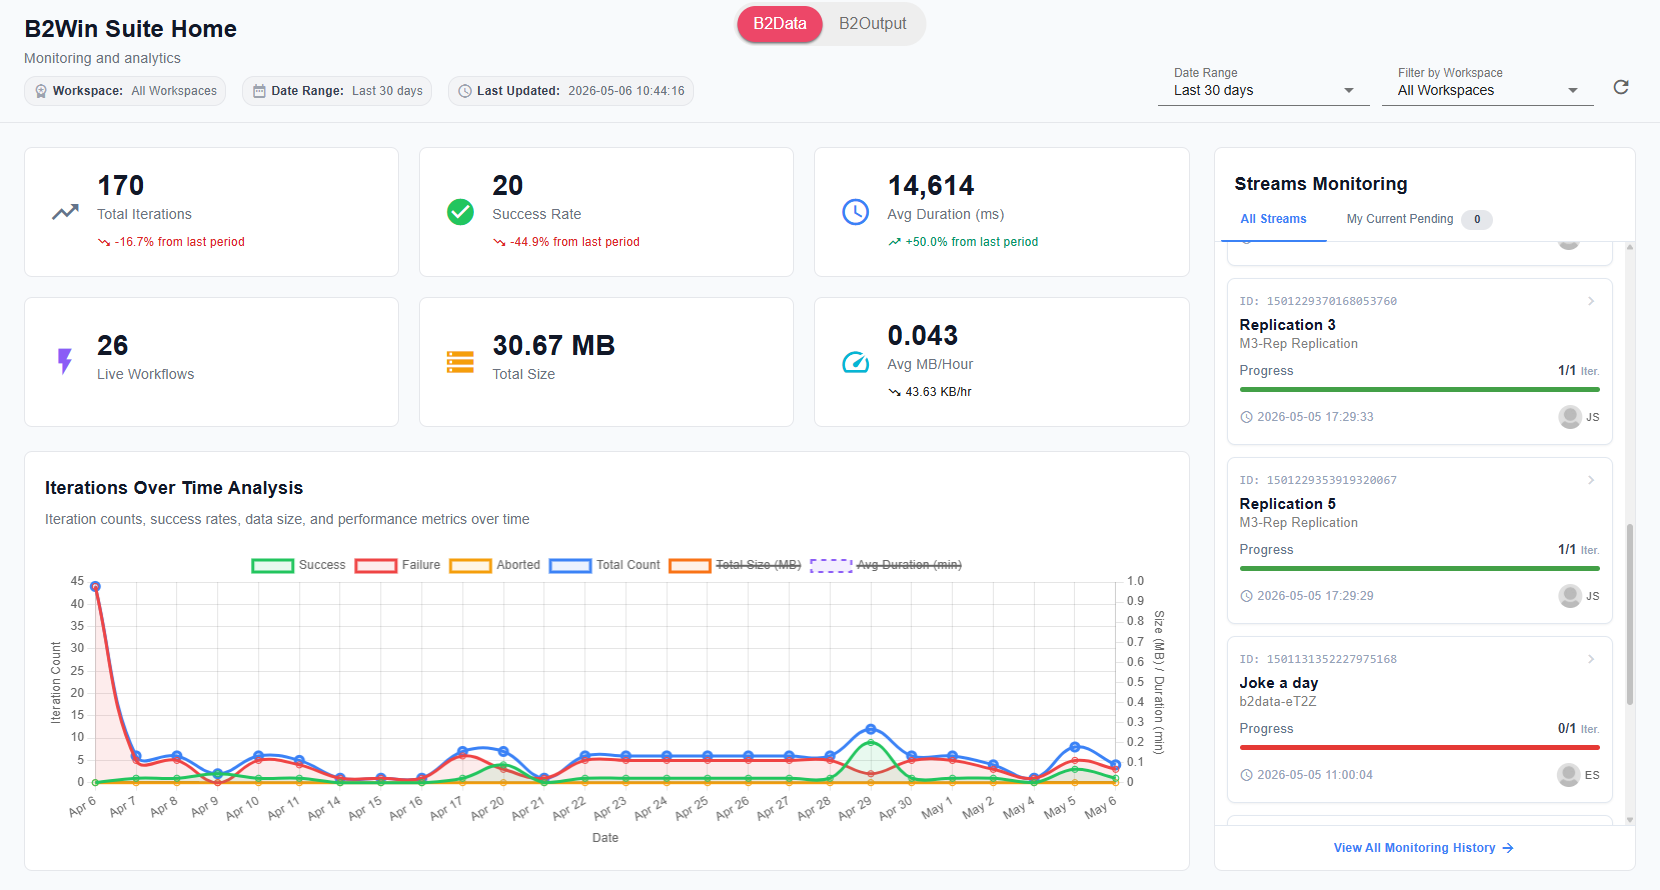Viewport: 1660px width, 890px height.
Task: Click the 14,614 average duration value
Action: tap(931, 185)
